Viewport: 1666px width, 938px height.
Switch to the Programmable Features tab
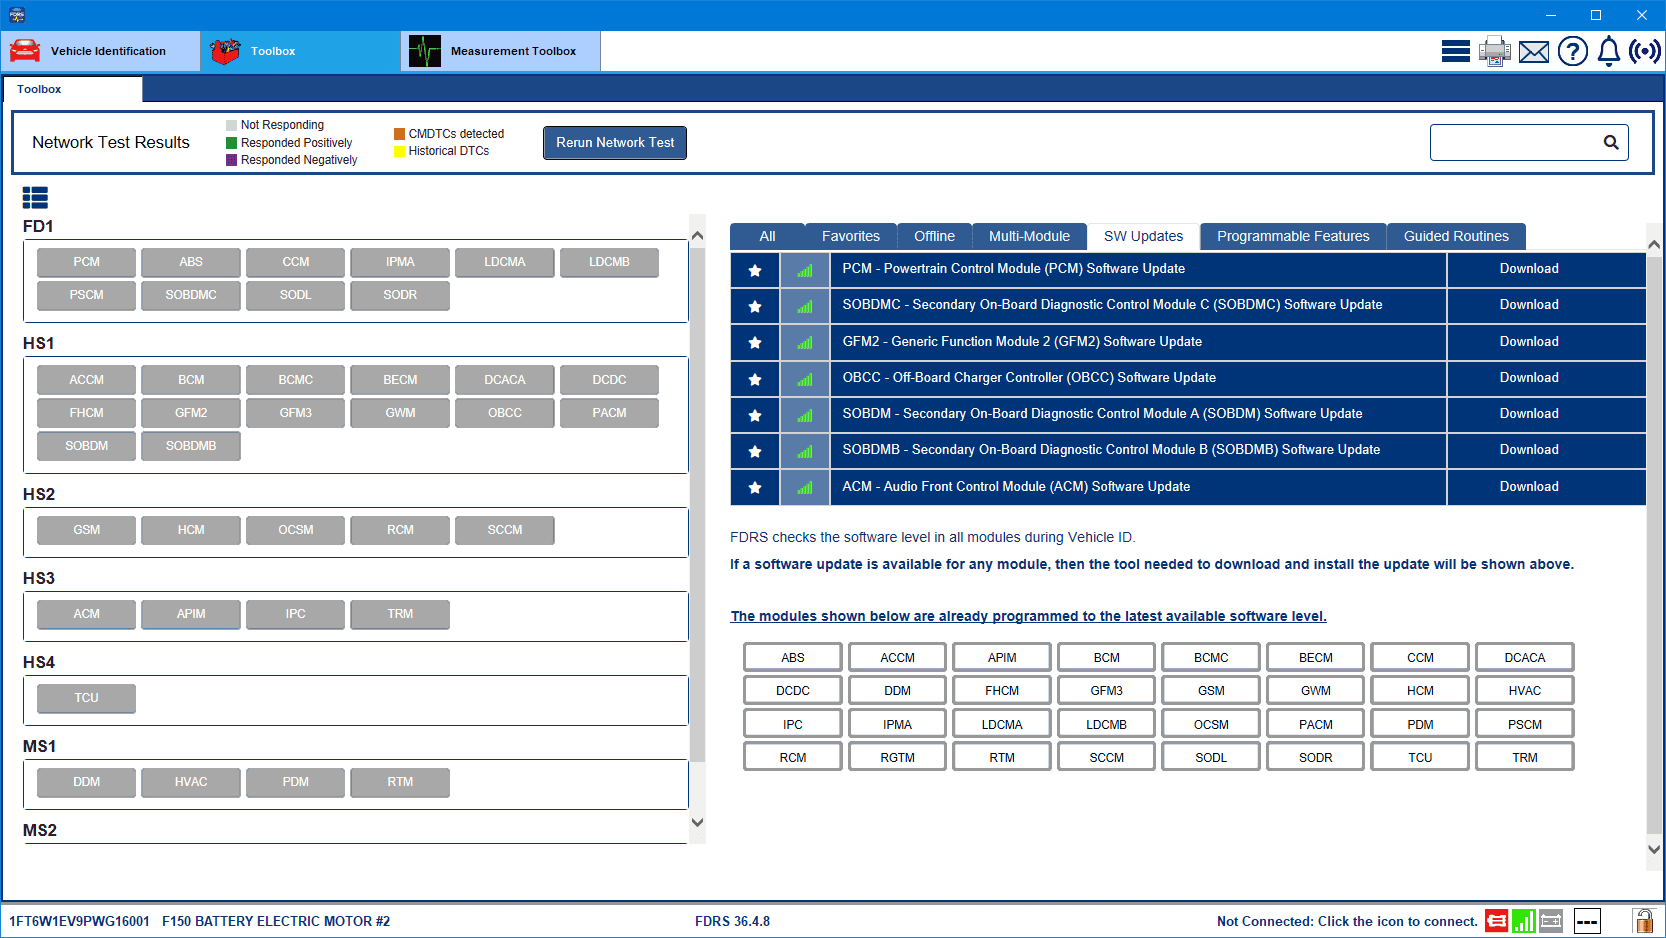click(1292, 236)
